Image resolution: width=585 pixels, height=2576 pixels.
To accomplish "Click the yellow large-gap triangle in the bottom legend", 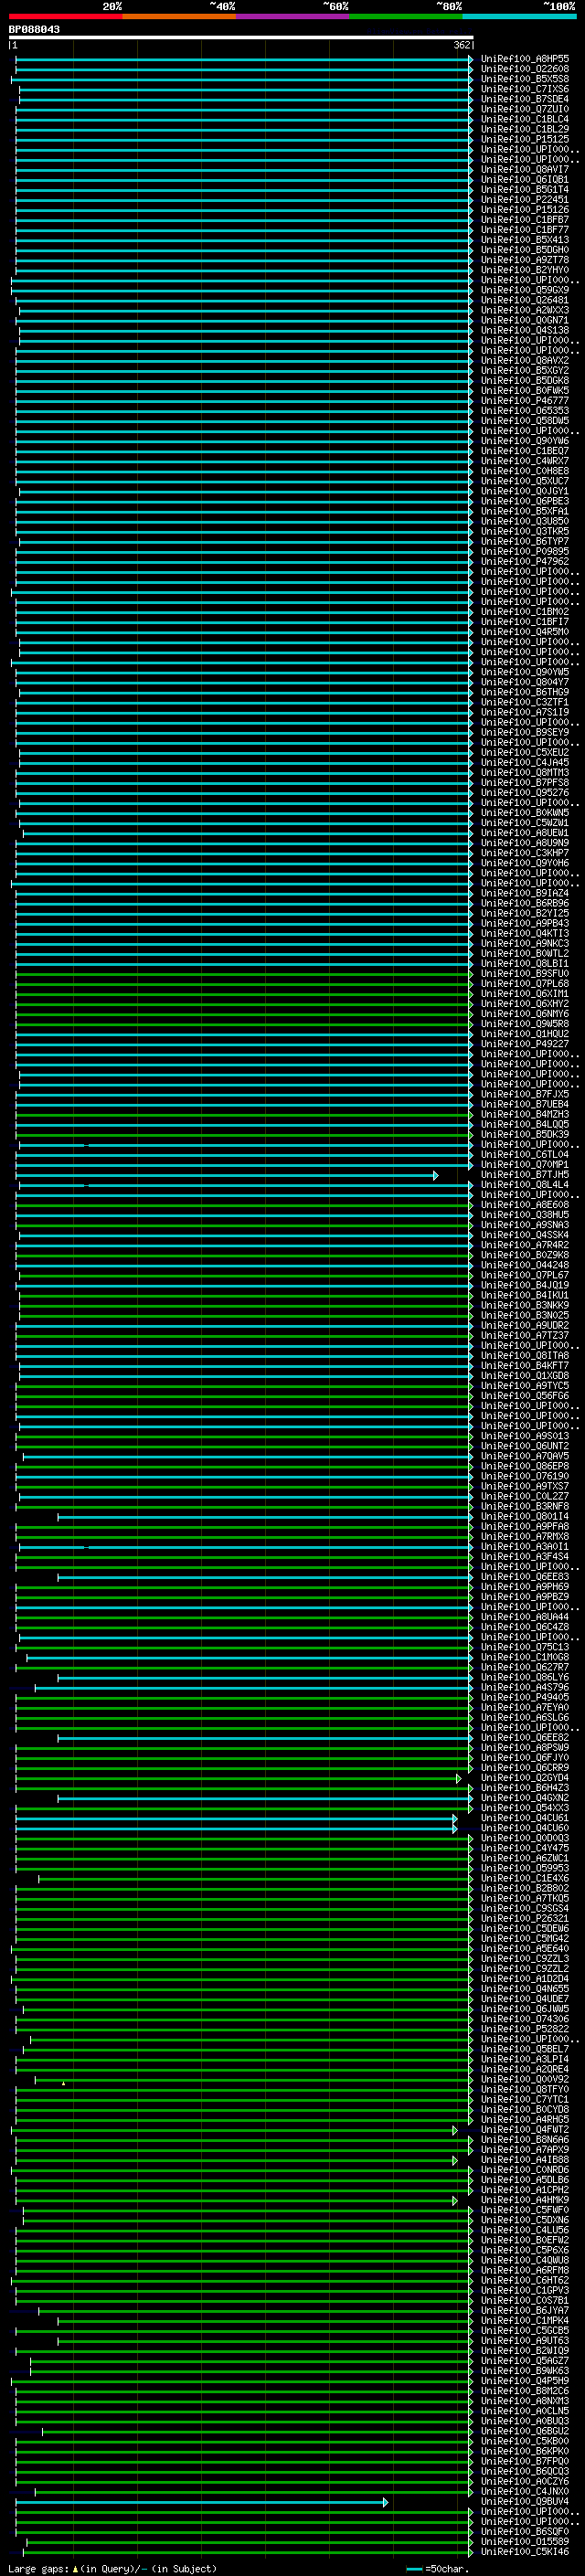I will click(x=75, y=2568).
